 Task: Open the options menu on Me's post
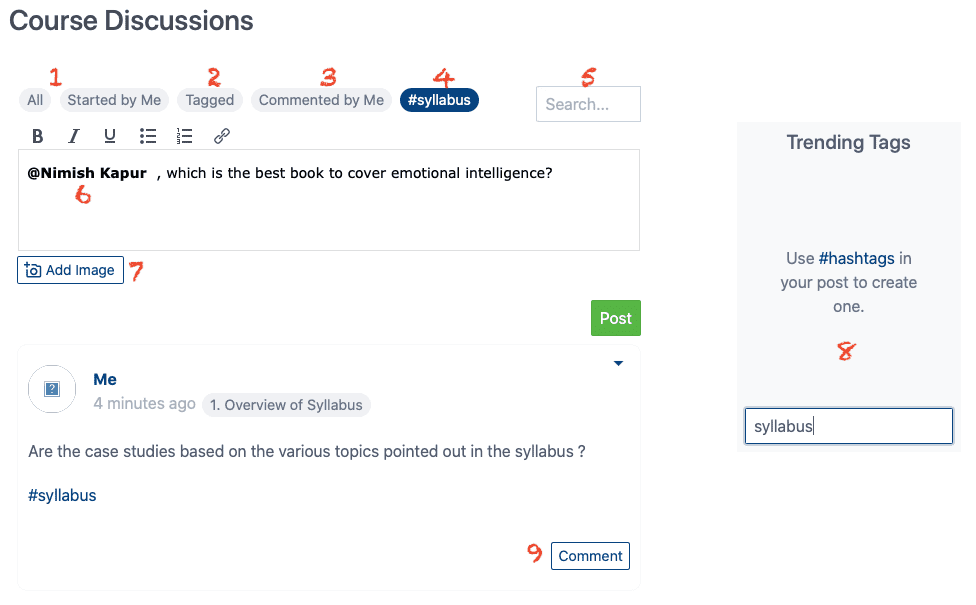click(618, 363)
